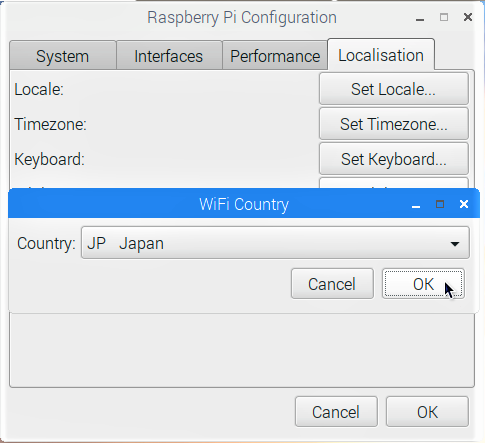This screenshot has width=485, height=443.
Task: Click the Country: label
Action: click(x=46, y=243)
